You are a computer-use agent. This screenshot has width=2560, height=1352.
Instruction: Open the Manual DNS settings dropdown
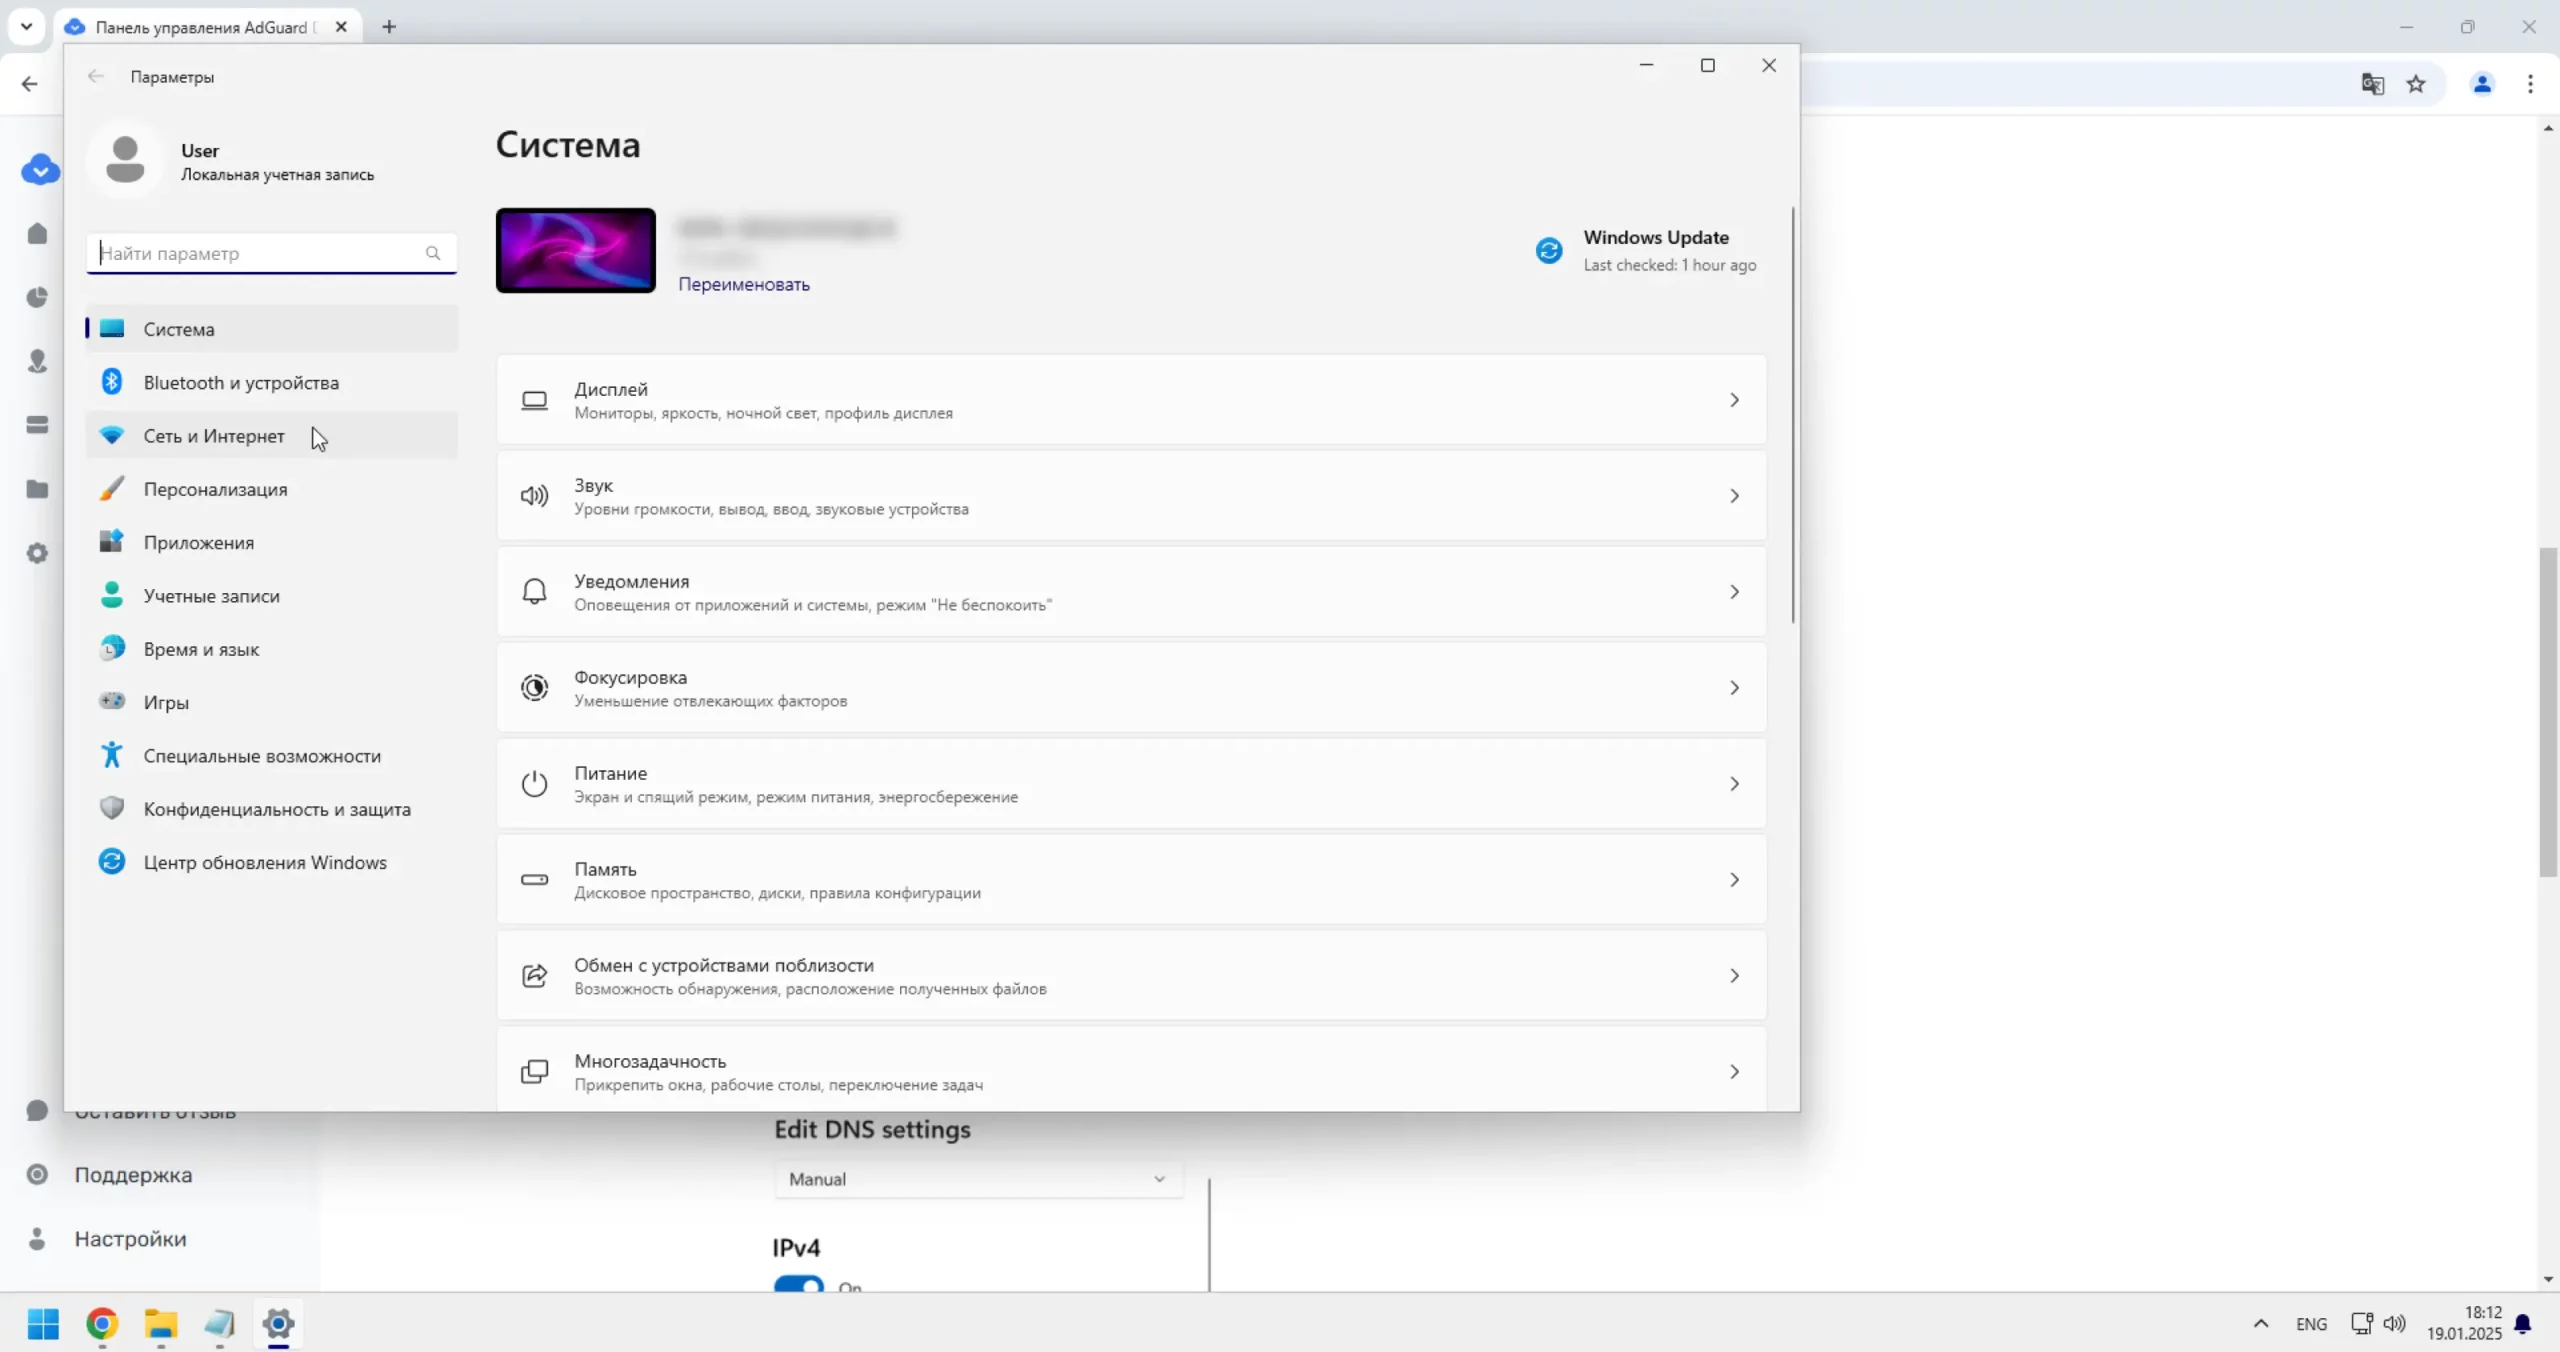tap(977, 1179)
